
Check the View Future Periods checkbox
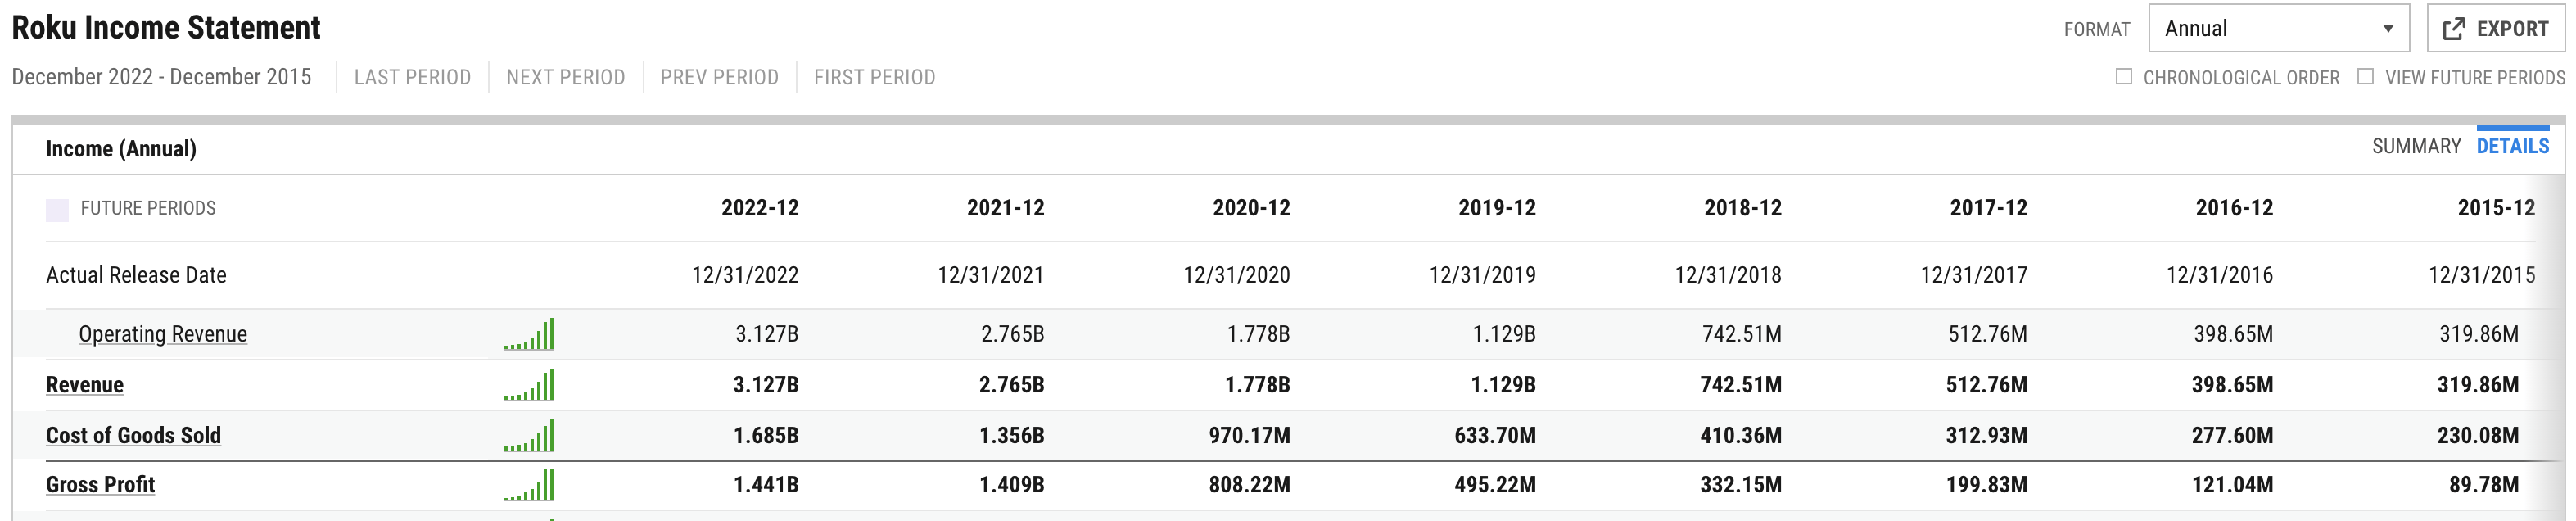click(x=2365, y=77)
